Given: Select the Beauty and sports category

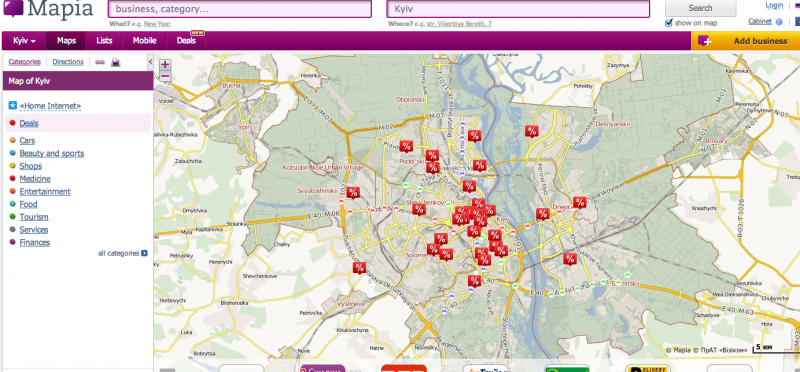Looking at the screenshot, I should 52,153.
